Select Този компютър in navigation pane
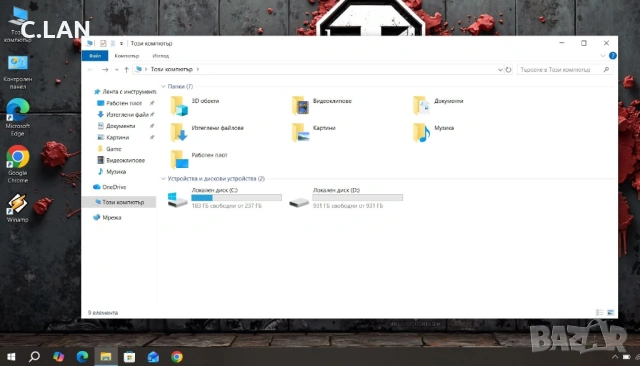This screenshot has height=366, width=640. click(x=119, y=202)
